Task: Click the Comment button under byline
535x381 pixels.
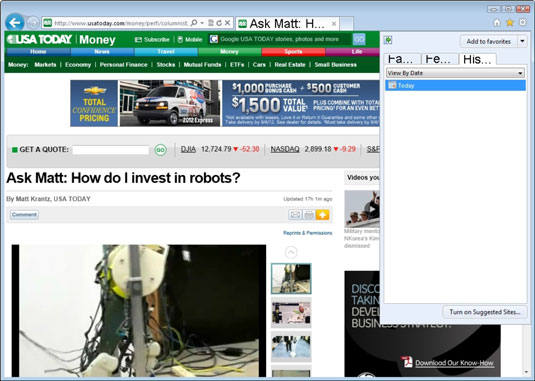Action: tap(24, 215)
